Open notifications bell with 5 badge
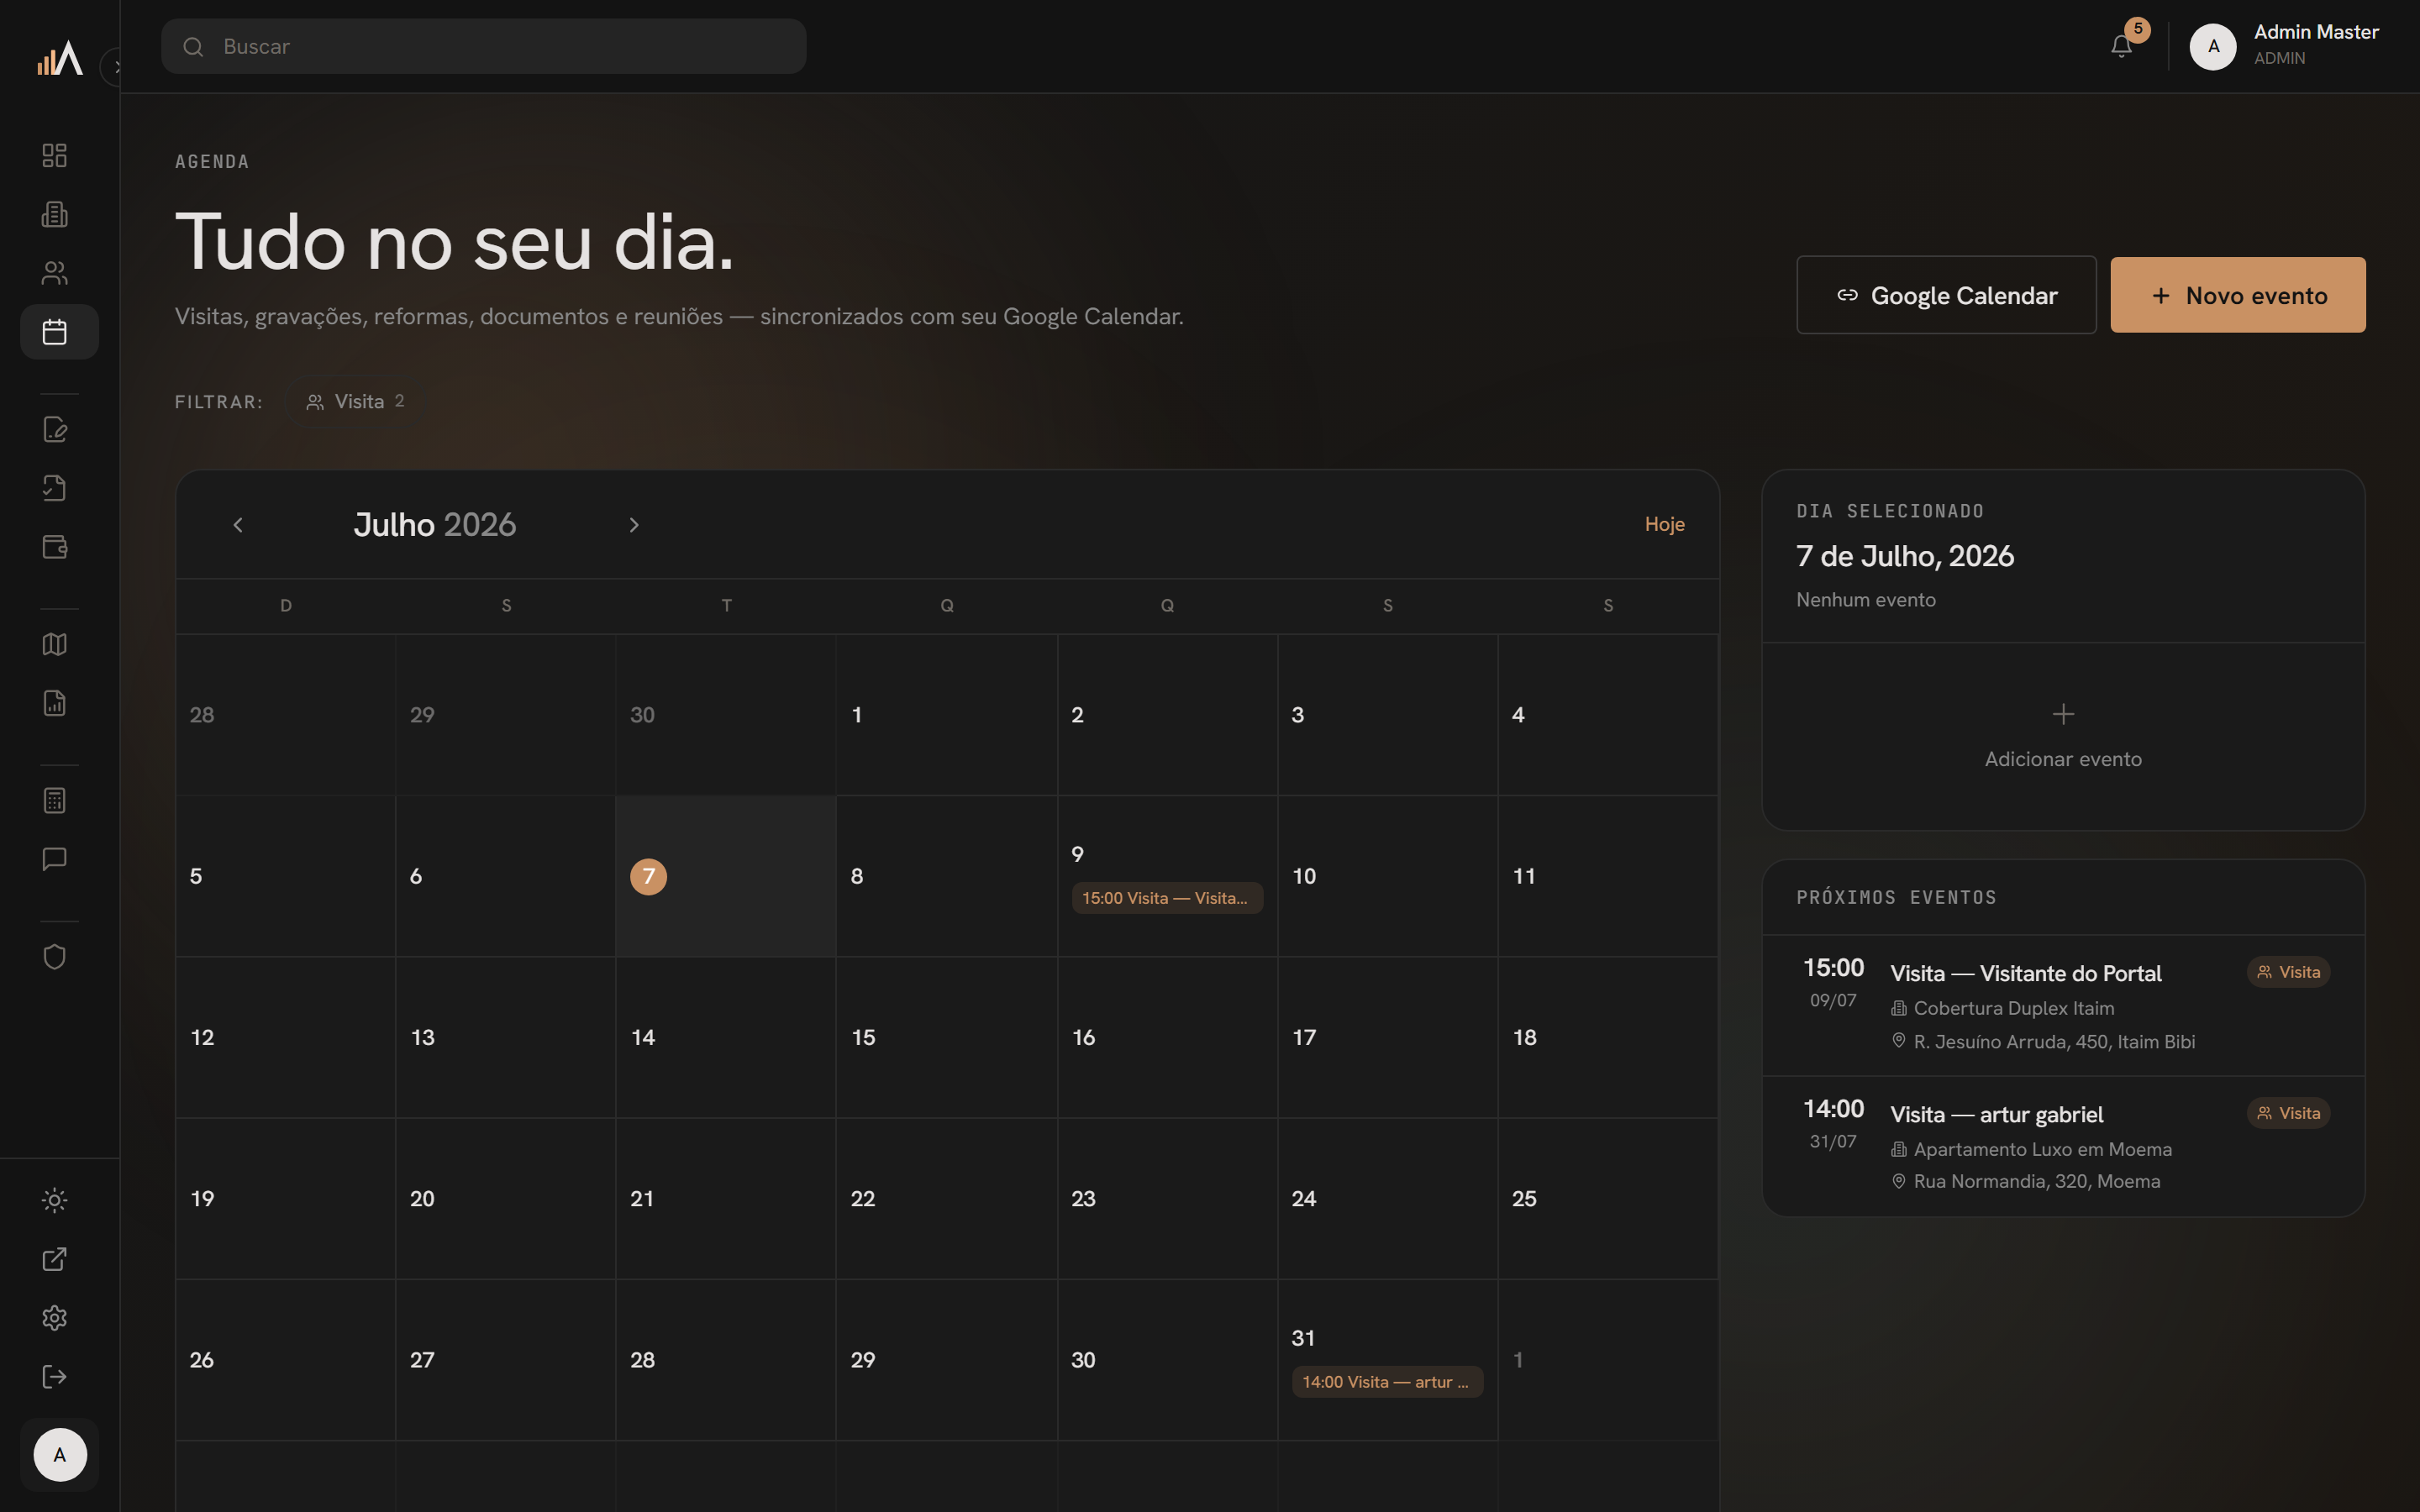This screenshot has height=1512, width=2420. [x=2121, y=46]
